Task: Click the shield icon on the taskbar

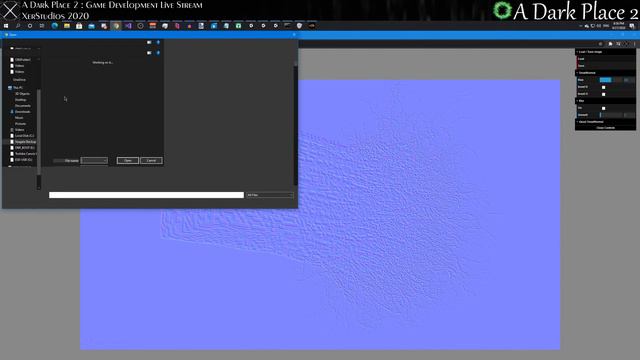Action: 300,26
